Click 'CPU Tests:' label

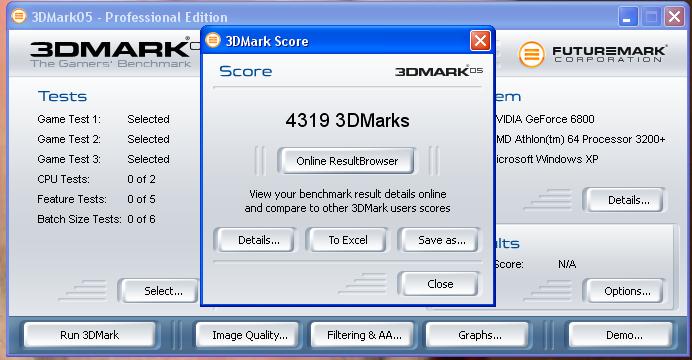click(x=63, y=179)
